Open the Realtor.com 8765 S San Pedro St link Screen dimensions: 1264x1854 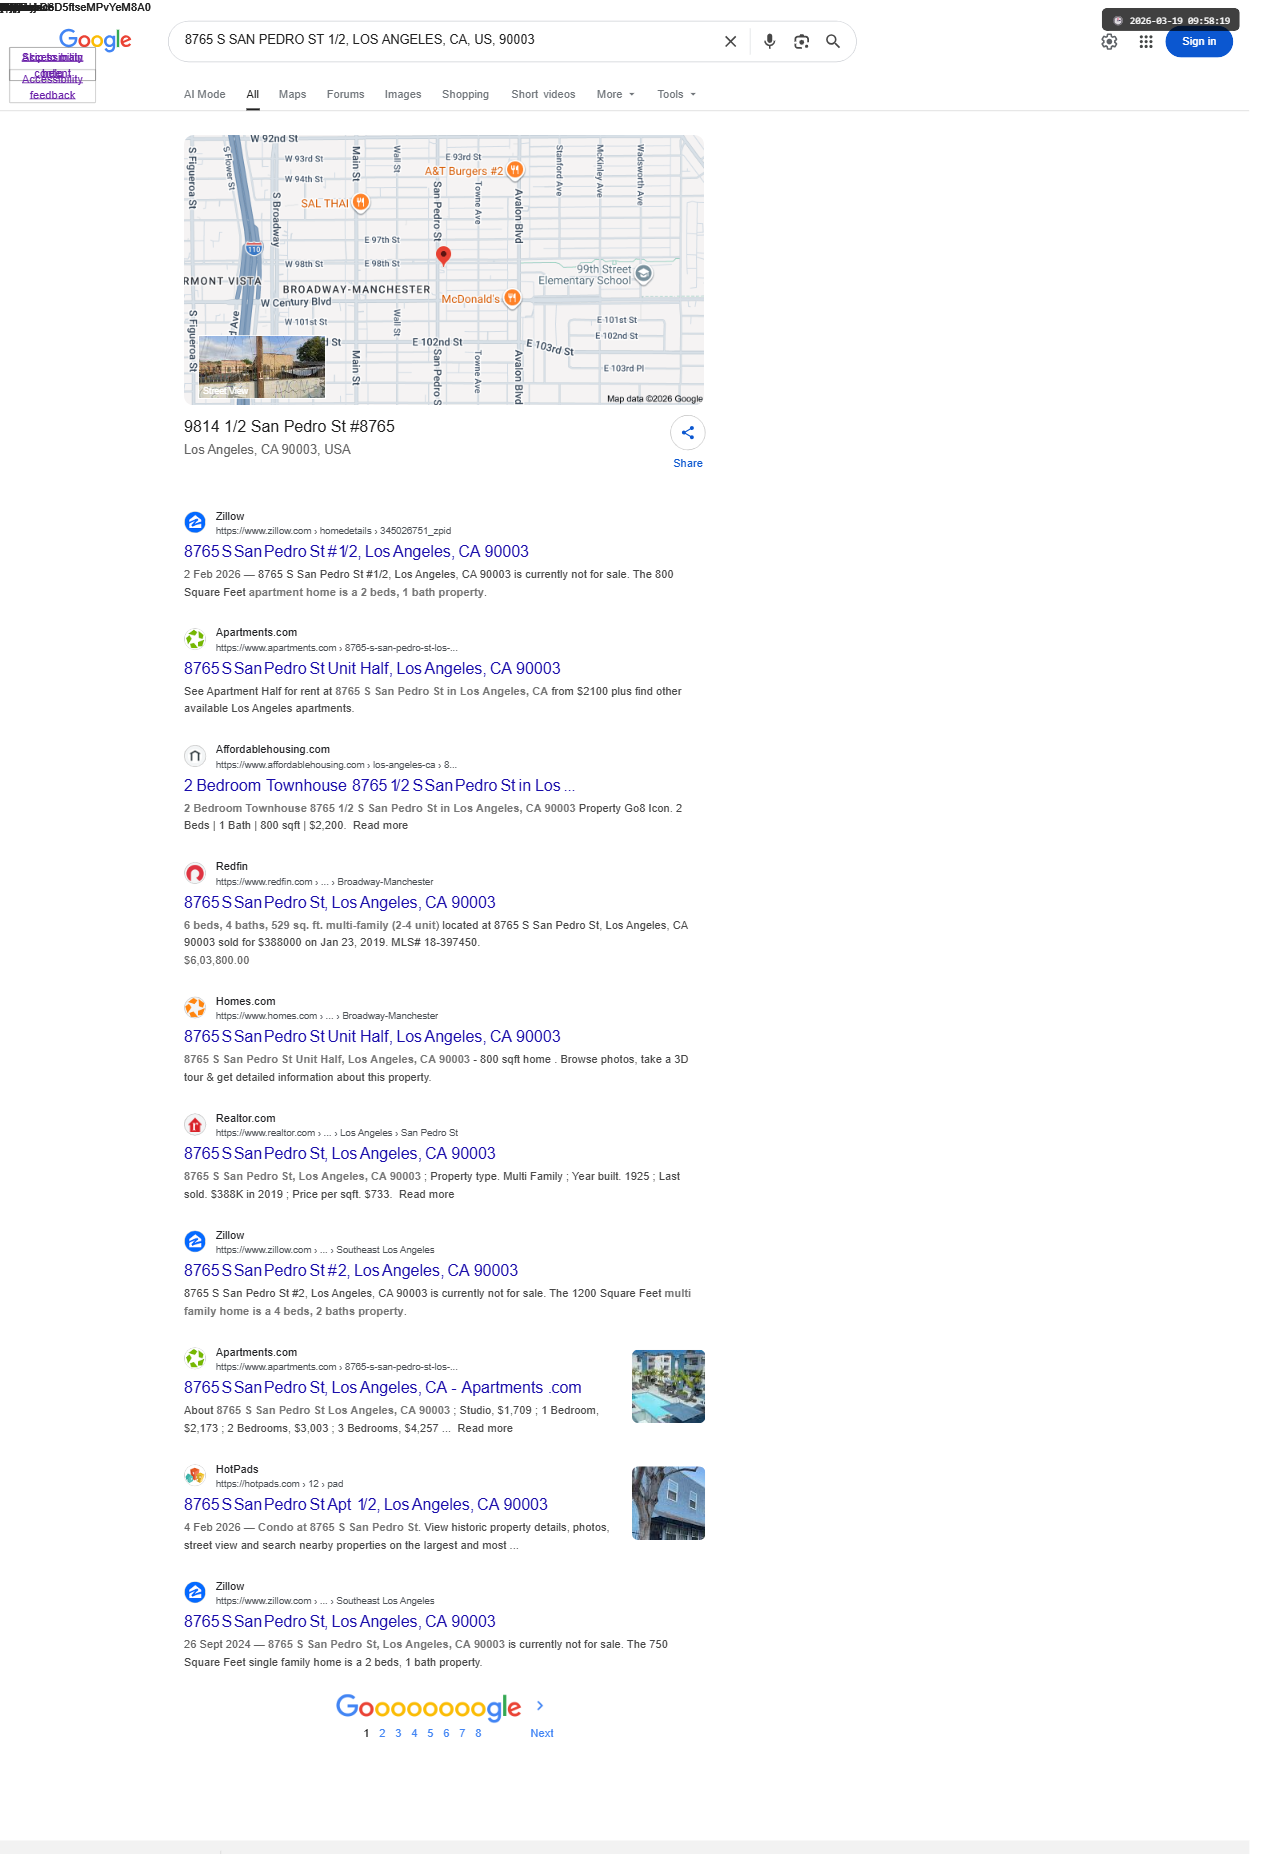pos(340,1153)
